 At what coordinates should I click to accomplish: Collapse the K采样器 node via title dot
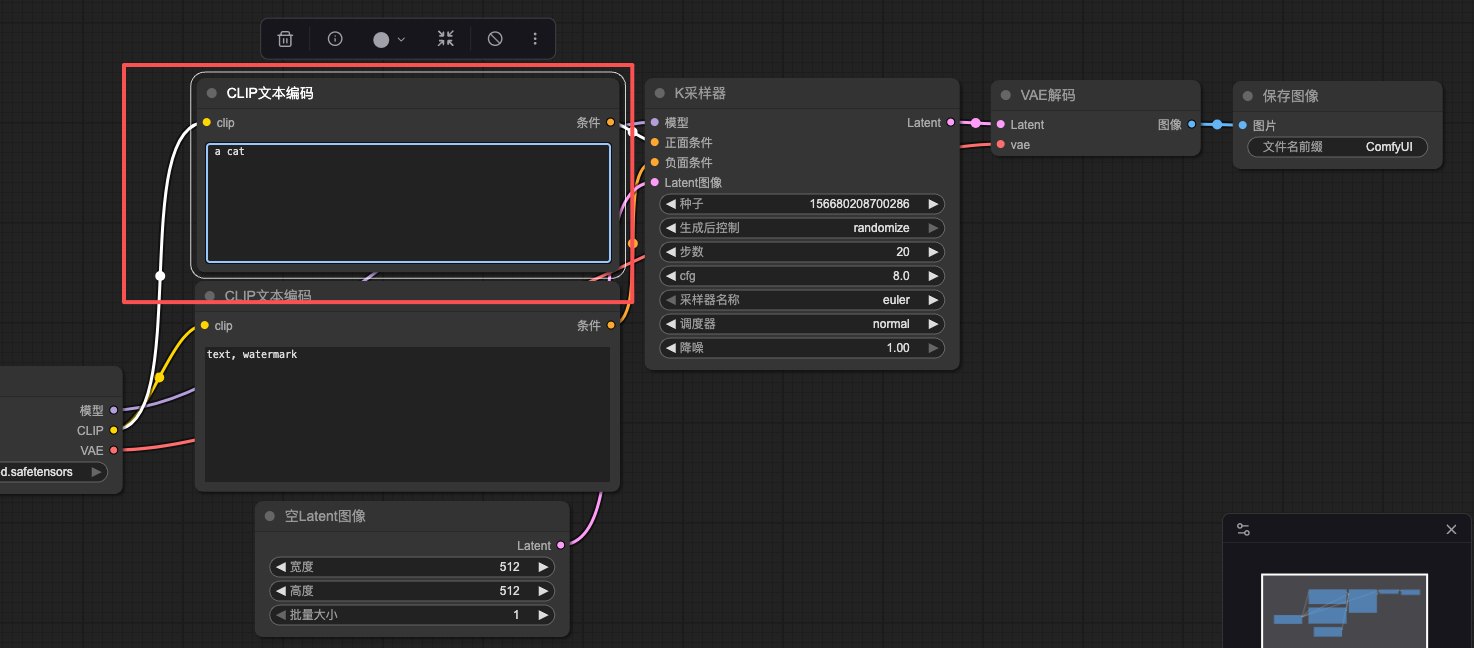click(660, 94)
